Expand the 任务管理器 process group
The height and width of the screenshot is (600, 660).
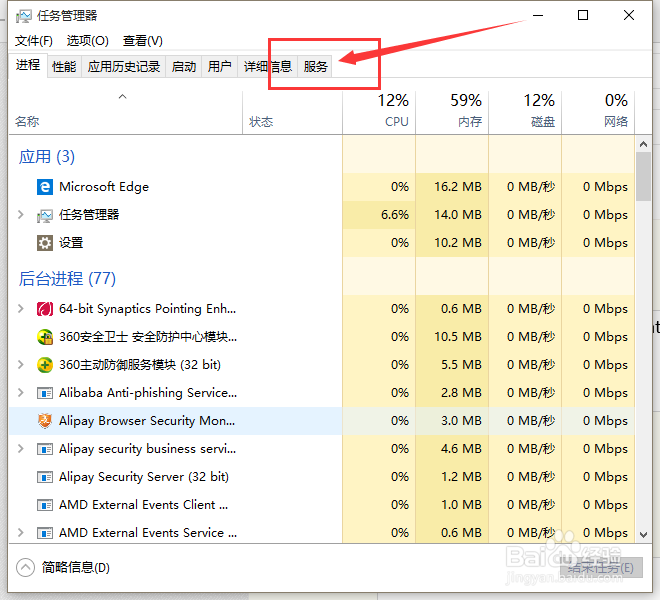[20, 215]
